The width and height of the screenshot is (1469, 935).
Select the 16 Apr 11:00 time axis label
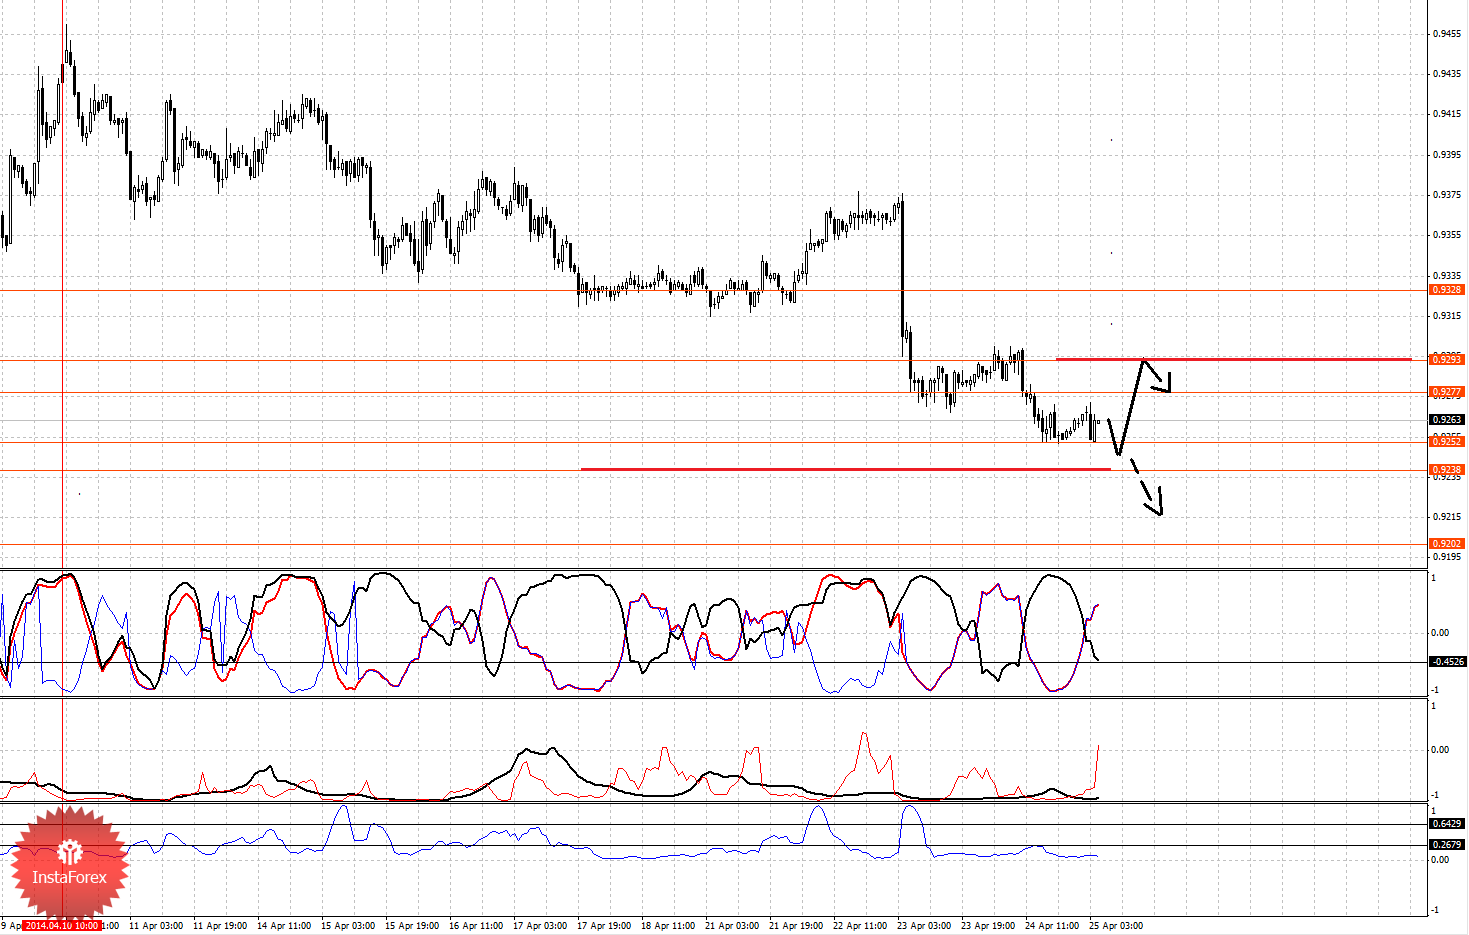[476, 926]
